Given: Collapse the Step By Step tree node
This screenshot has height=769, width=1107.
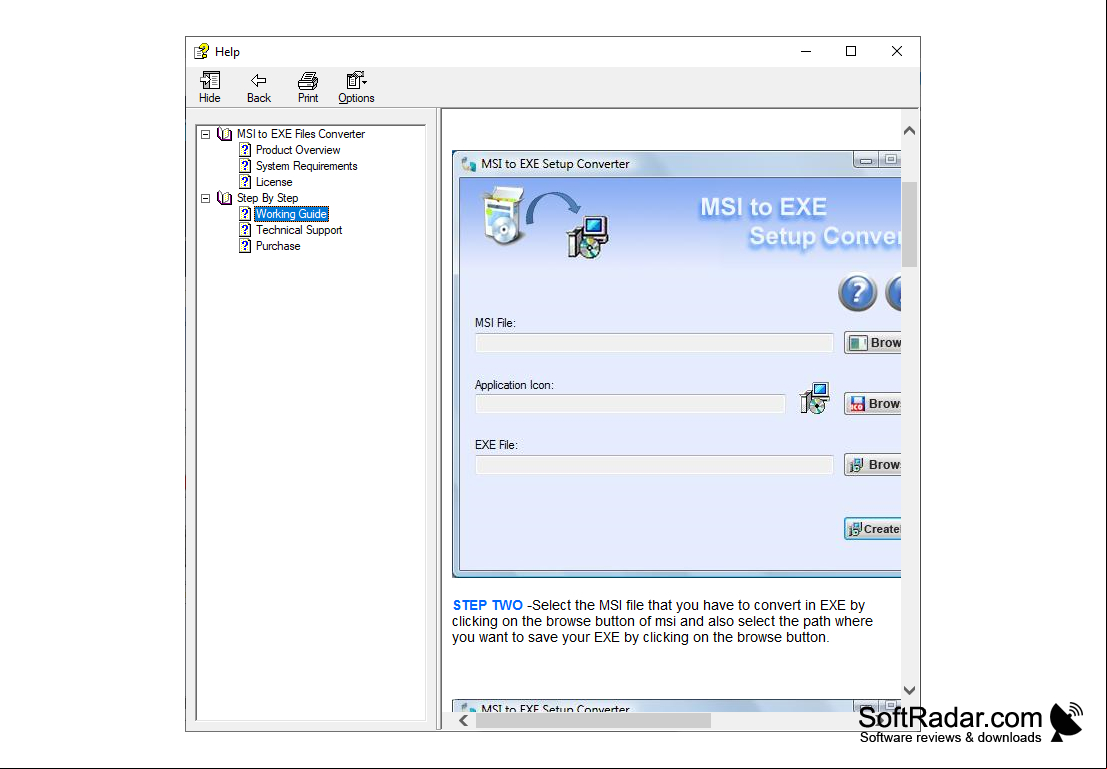Looking at the screenshot, I should tap(205, 198).
